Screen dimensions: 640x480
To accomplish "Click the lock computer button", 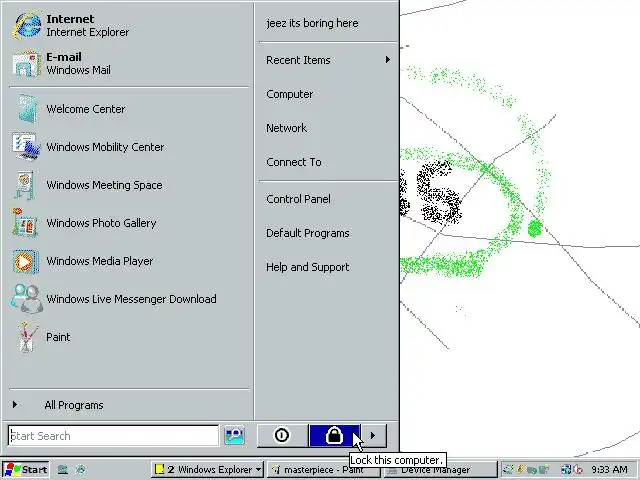I will [x=334, y=435].
